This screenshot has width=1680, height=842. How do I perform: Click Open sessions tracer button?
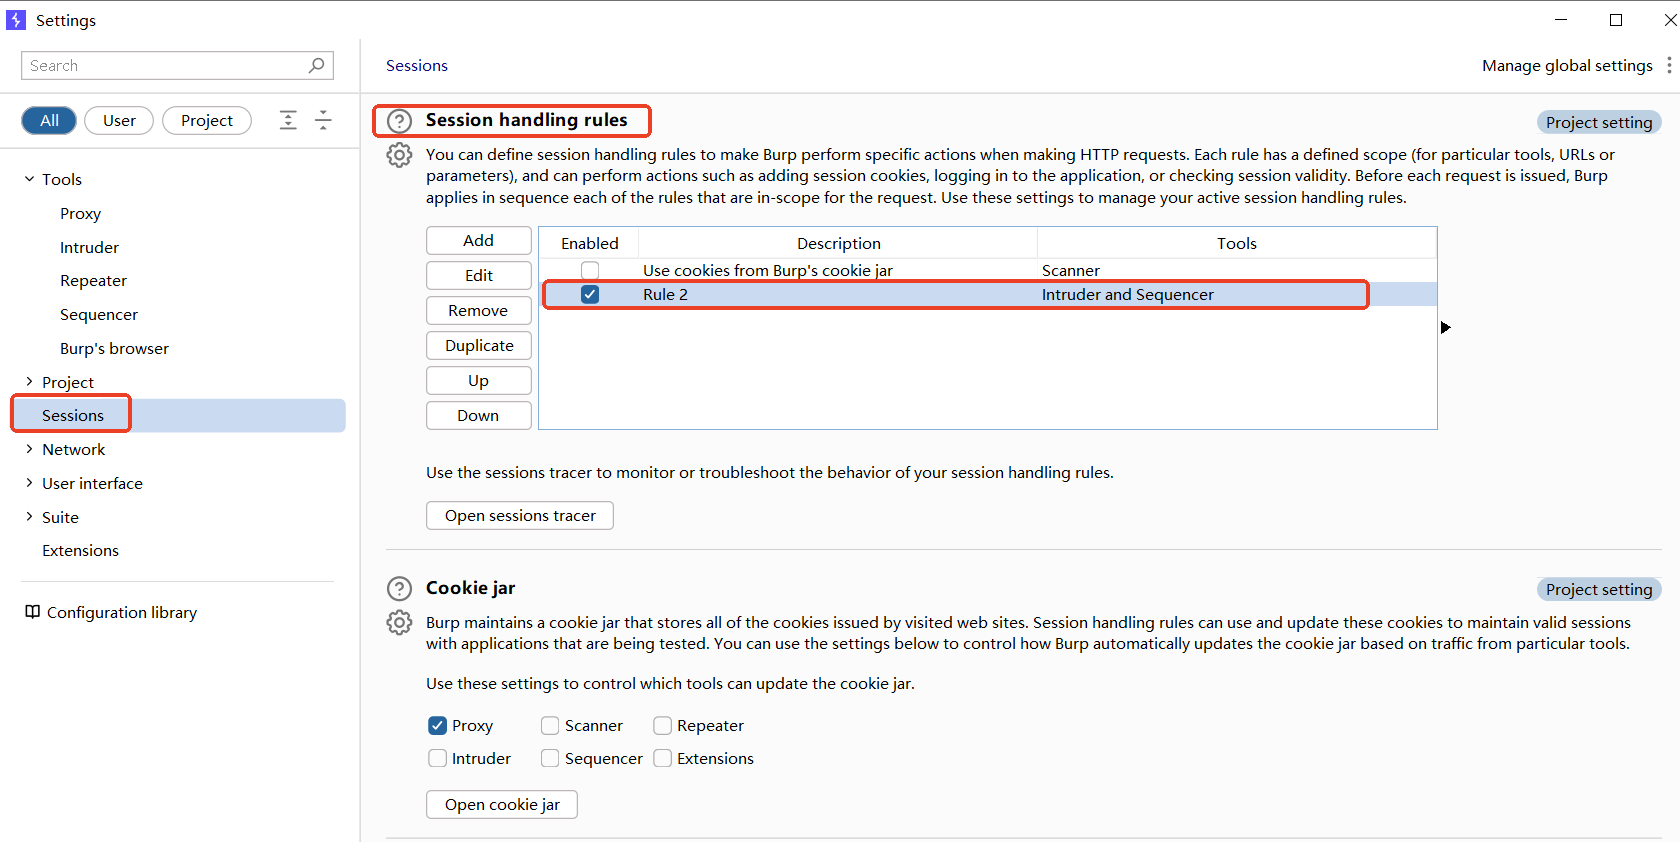point(520,515)
